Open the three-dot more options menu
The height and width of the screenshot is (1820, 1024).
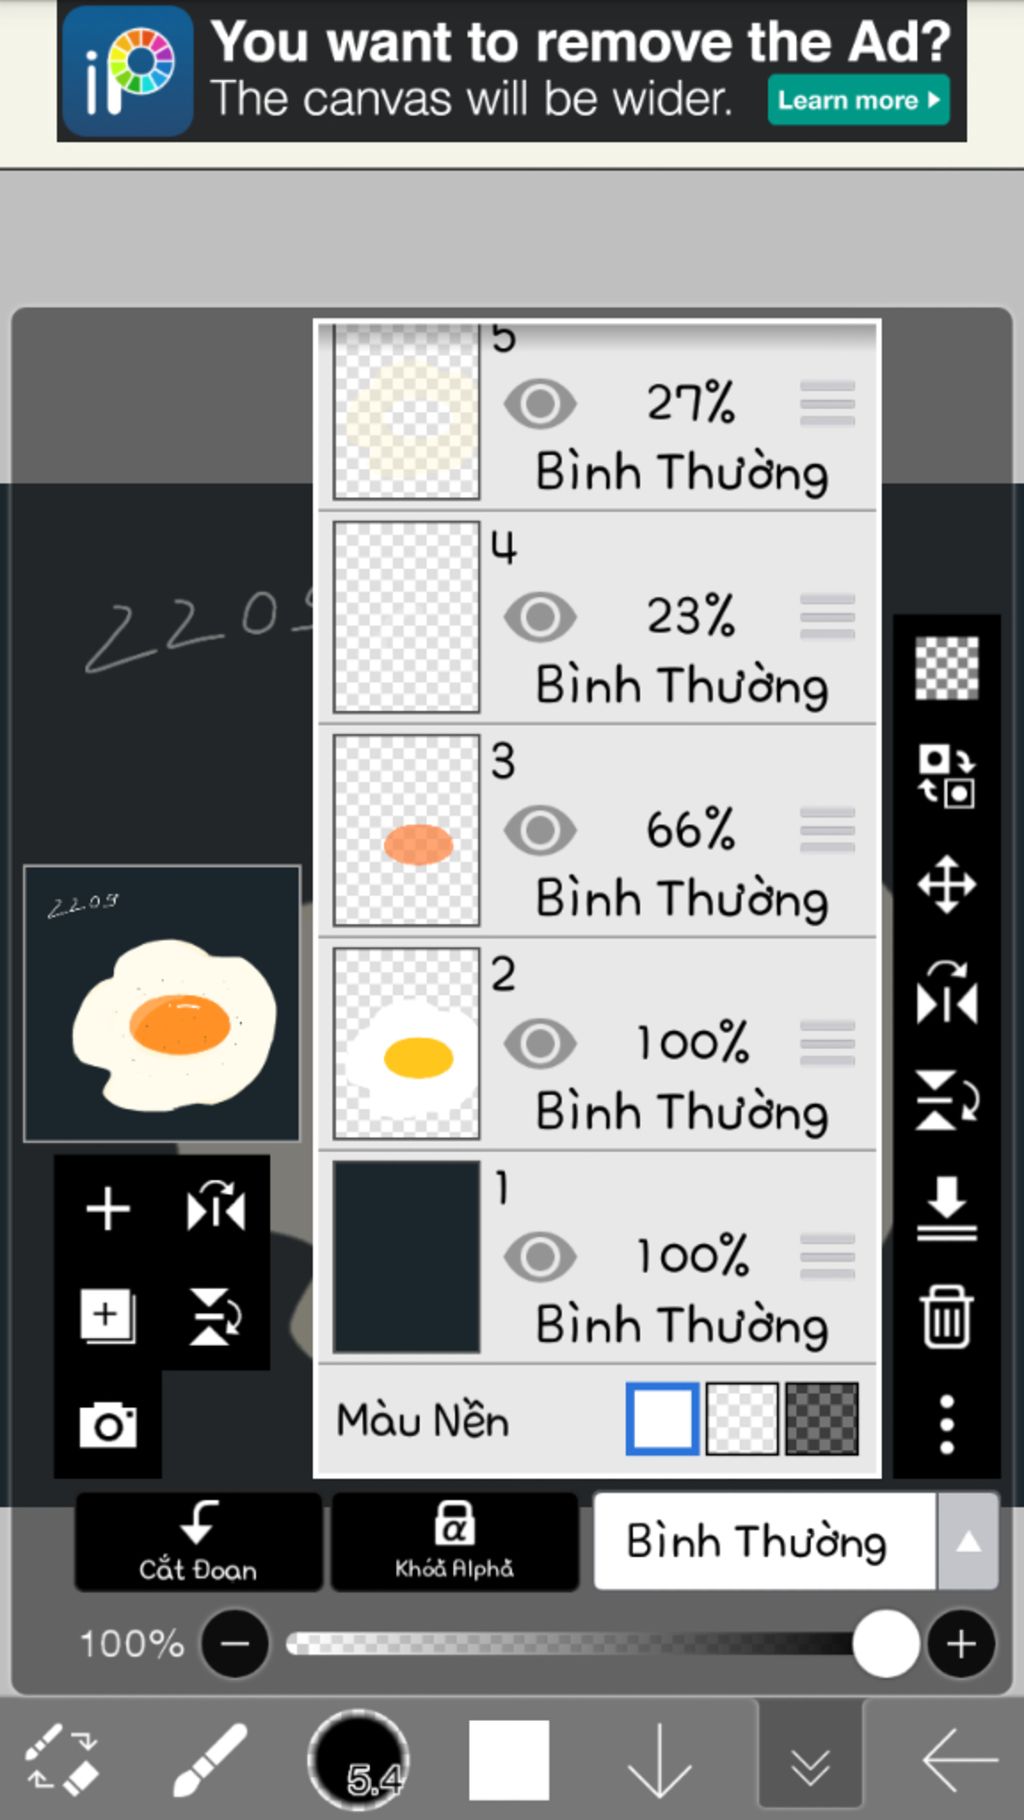coord(946,1424)
